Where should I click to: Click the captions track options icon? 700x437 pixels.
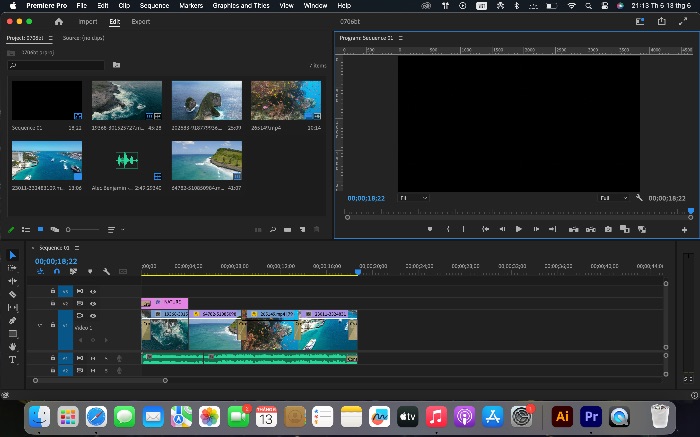(x=123, y=271)
